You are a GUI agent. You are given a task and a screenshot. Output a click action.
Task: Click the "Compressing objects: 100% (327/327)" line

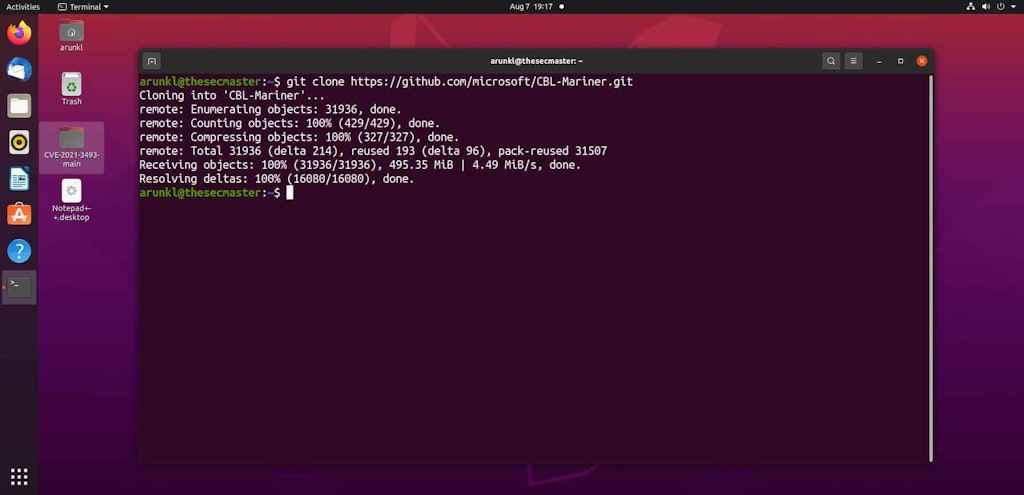point(299,137)
